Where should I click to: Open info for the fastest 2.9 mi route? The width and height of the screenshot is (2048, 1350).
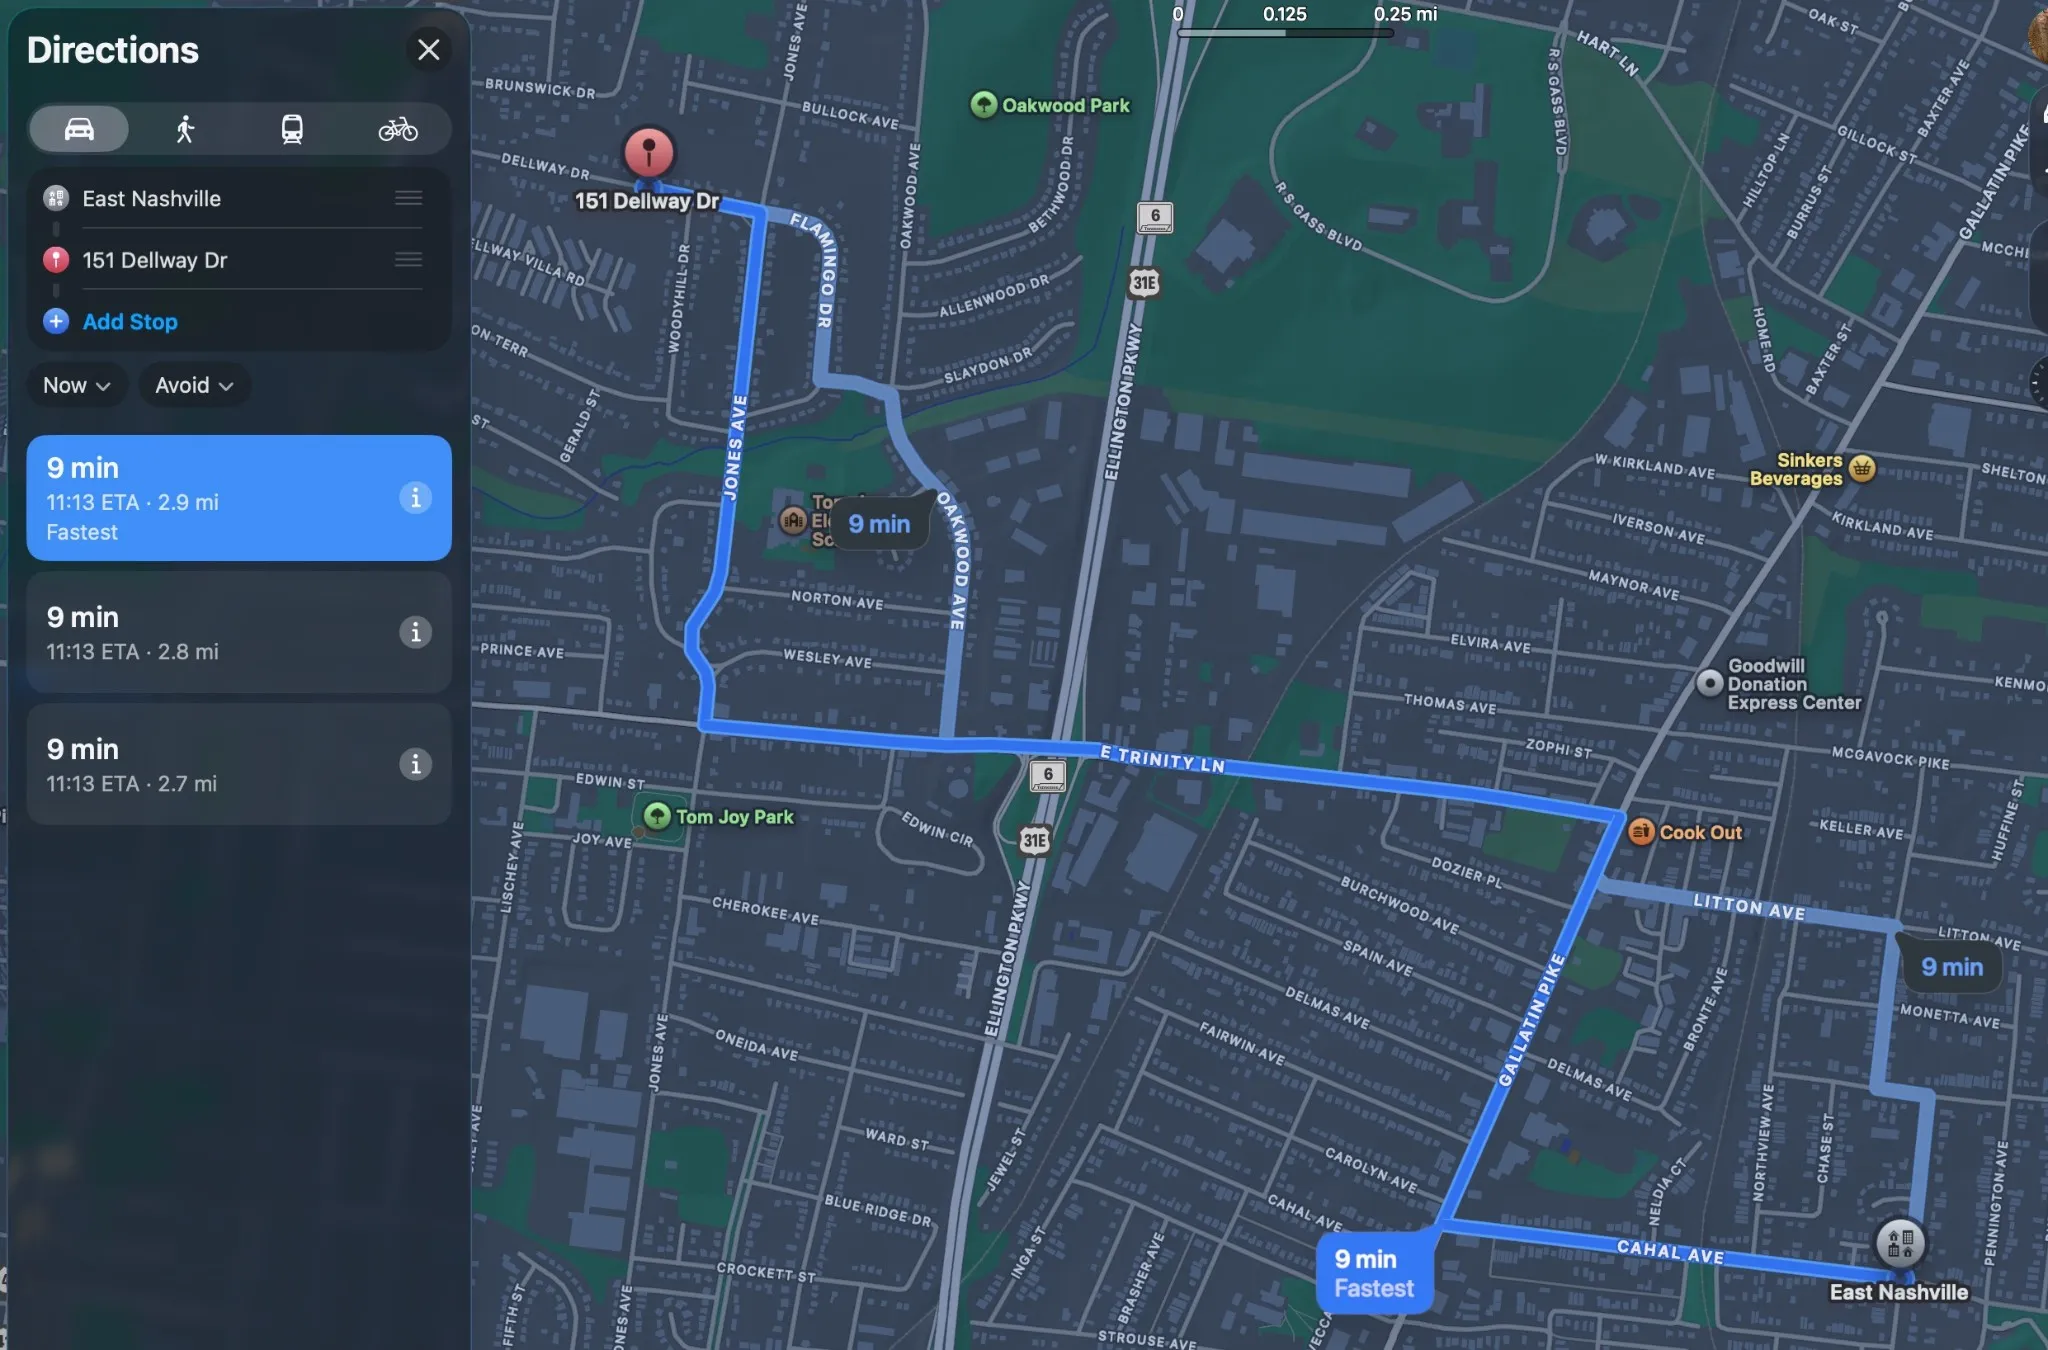415,497
